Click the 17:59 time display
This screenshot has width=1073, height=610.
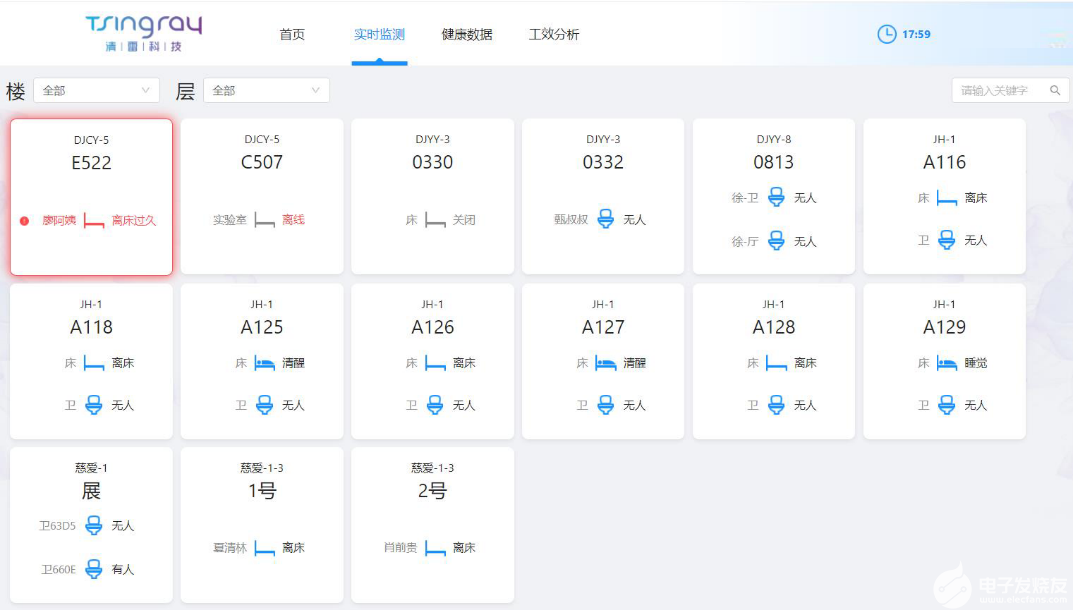click(x=916, y=34)
